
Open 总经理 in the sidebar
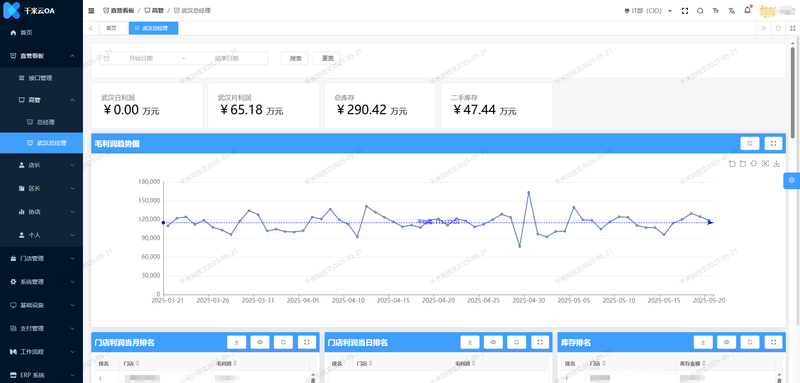click(x=41, y=122)
